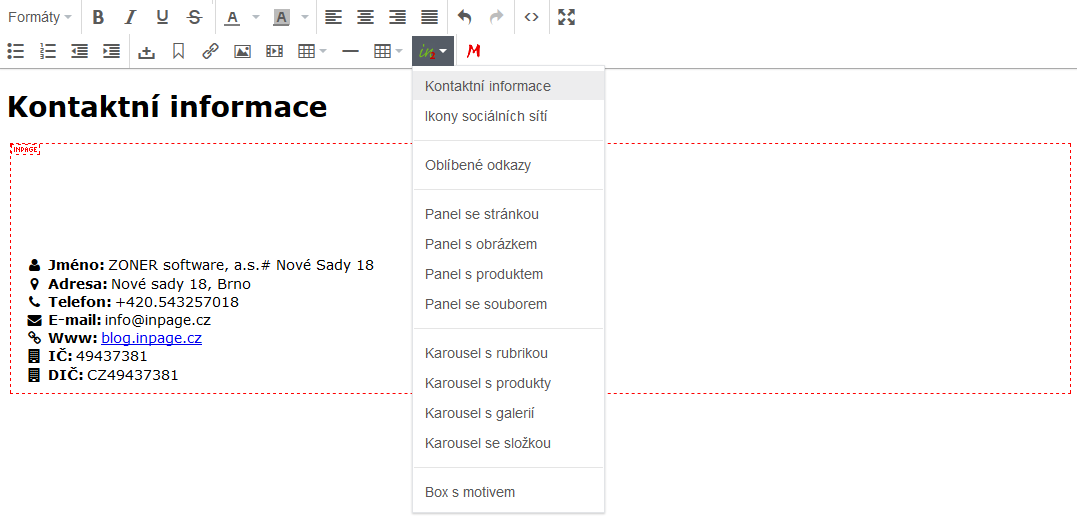
Task: Toggle bold formatting
Action: click(98, 17)
